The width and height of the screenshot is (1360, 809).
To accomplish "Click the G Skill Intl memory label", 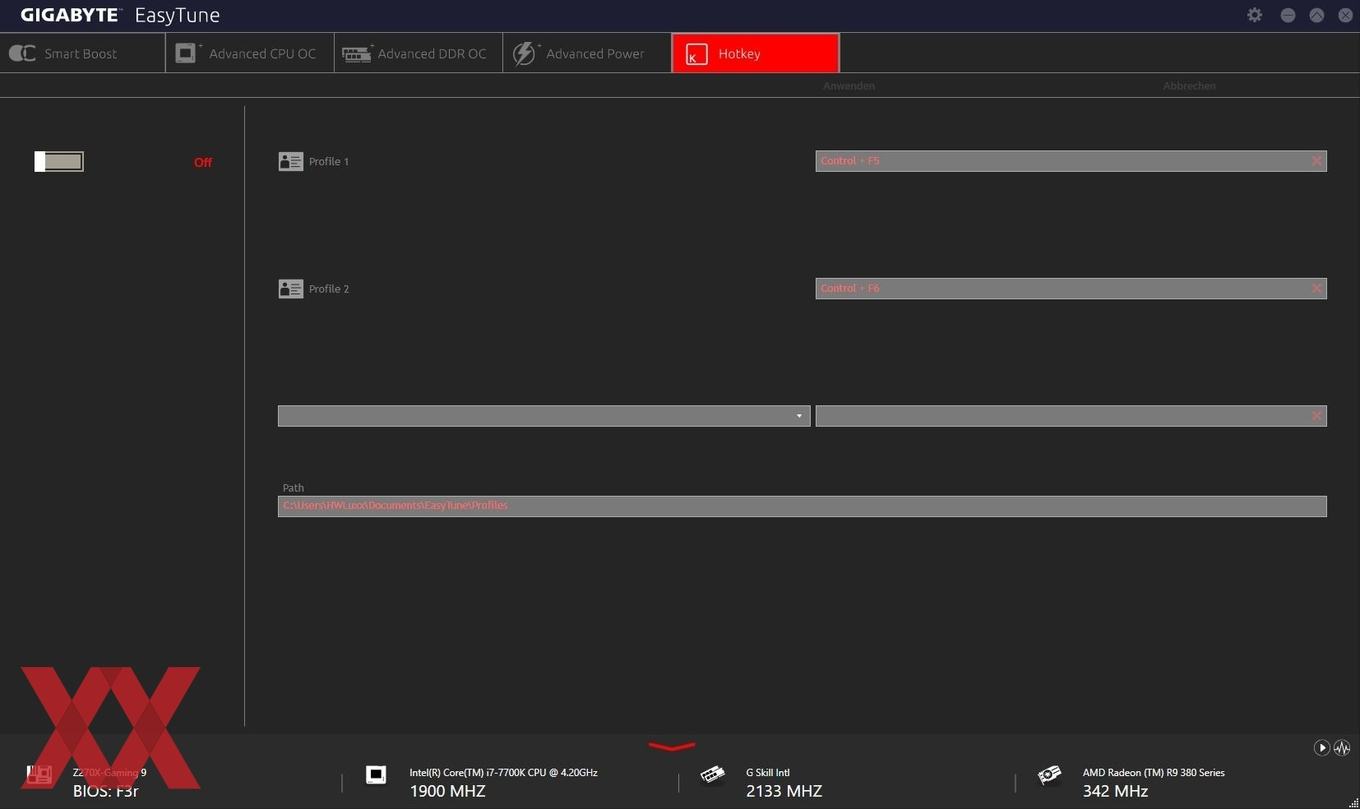I will [768, 772].
